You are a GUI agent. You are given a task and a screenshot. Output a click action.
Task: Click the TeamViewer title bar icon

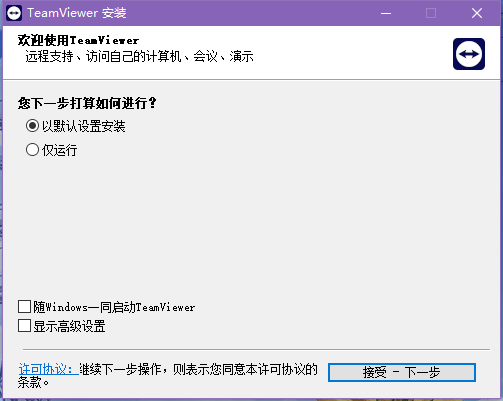coord(14,13)
